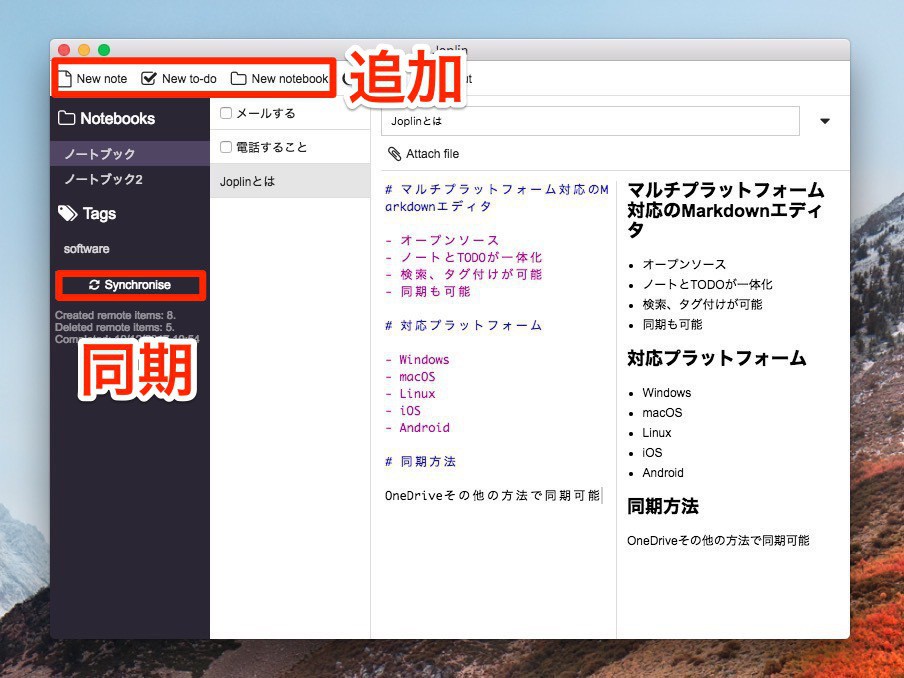The width and height of the screenshot is (904, 678).
Task: Click the Tags header label
Action: pyautogui.click(x=99, y=213)
